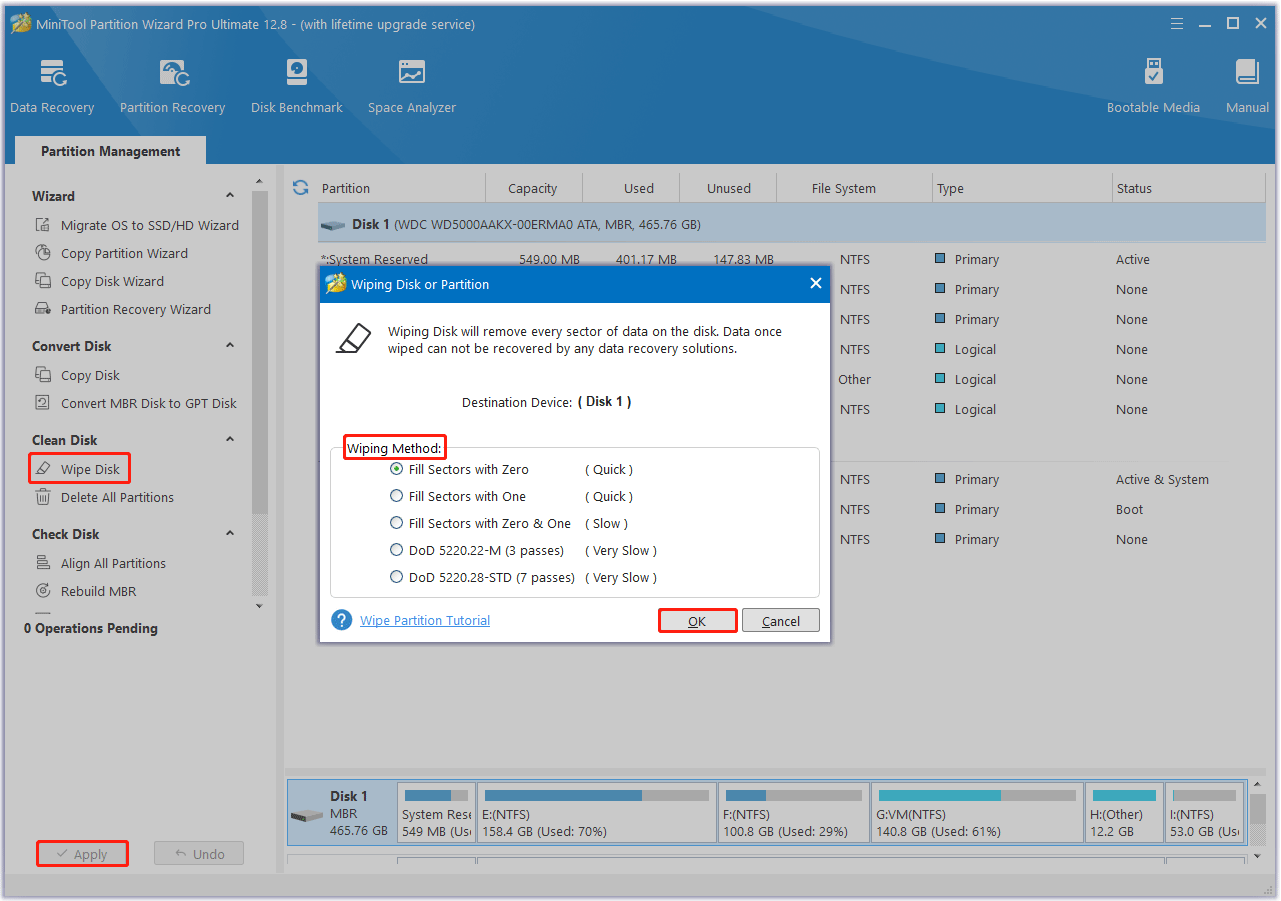Screen dimensions: 1281x901
Task: Collapse the Clean Disk section
Action: (x=230, y=440)
